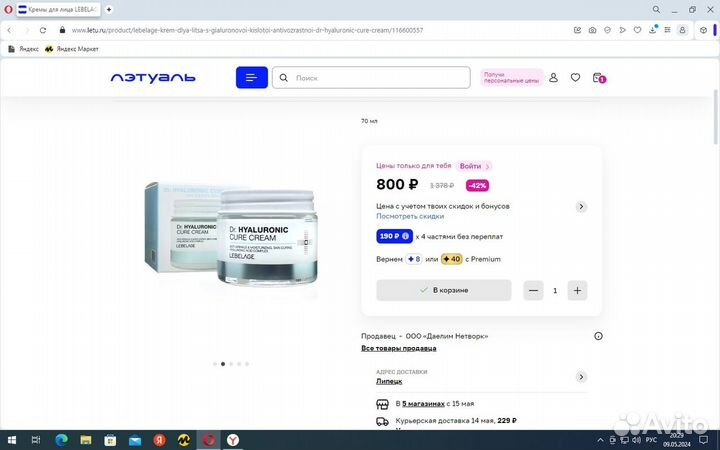Expand price with discounts chevron
720x450 pixels.
[x=581, y=207]
